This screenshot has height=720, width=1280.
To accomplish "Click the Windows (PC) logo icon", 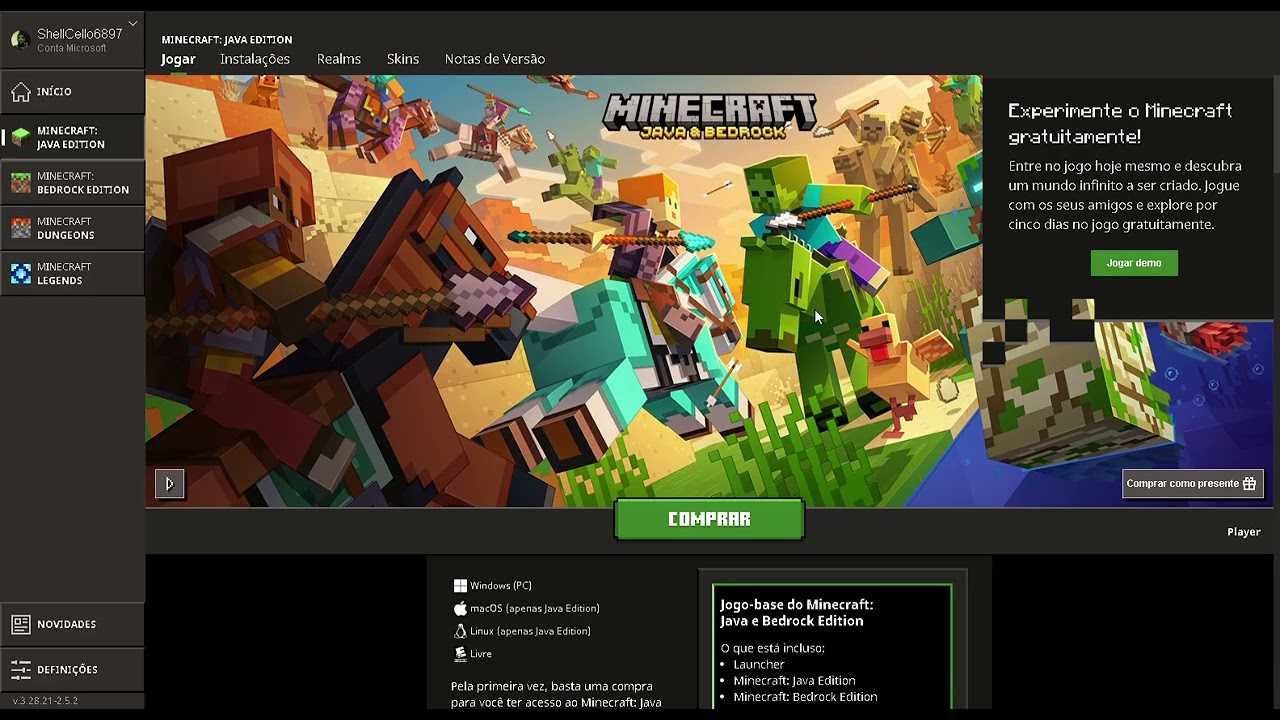I will point(460,586).
